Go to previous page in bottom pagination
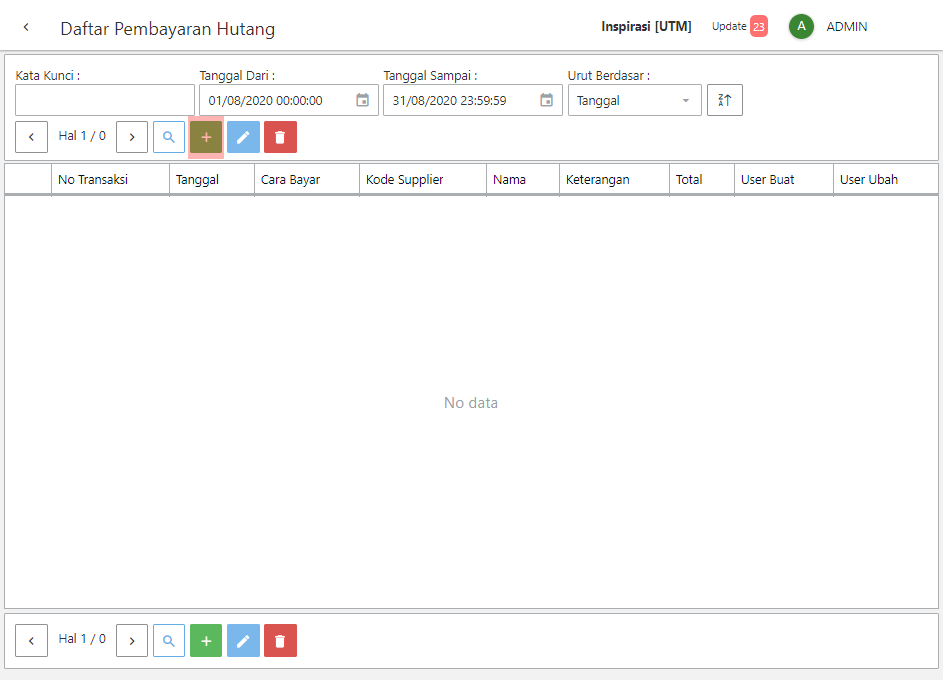 pos(31,641)
